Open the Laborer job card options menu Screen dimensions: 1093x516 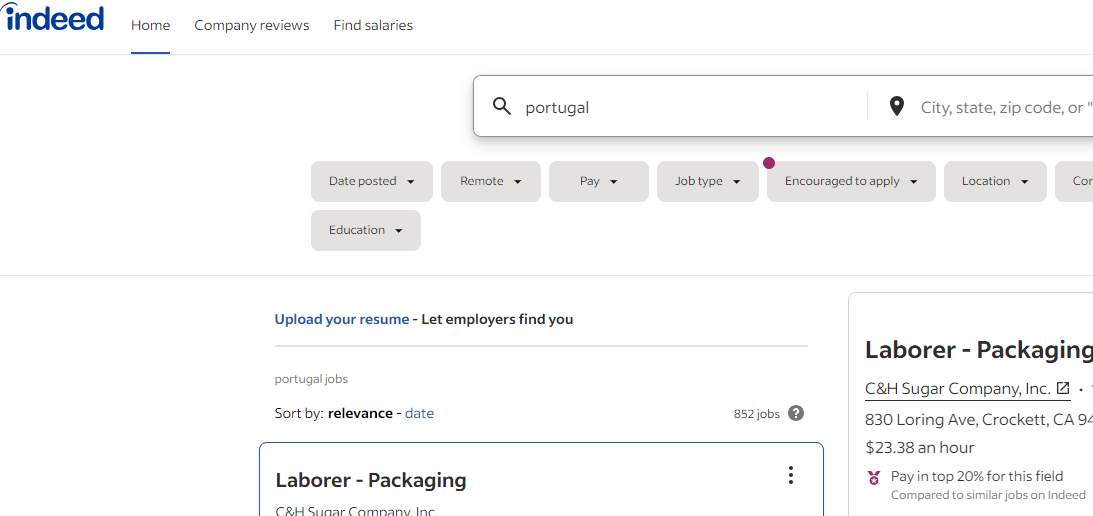coord(791,475)
